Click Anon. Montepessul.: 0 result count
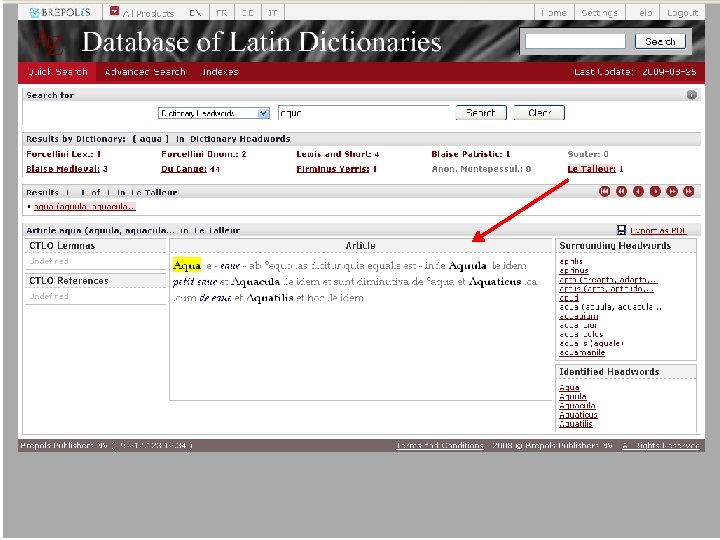 [x=481, y=169]
